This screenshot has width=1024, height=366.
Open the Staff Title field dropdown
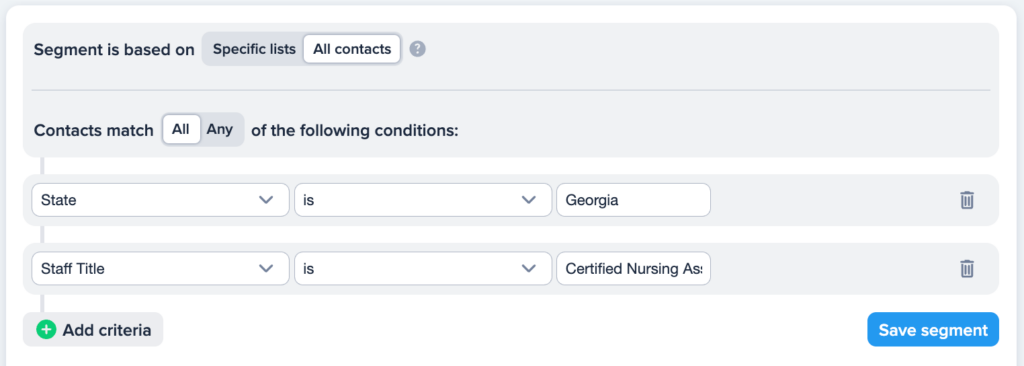click(160, 269)
